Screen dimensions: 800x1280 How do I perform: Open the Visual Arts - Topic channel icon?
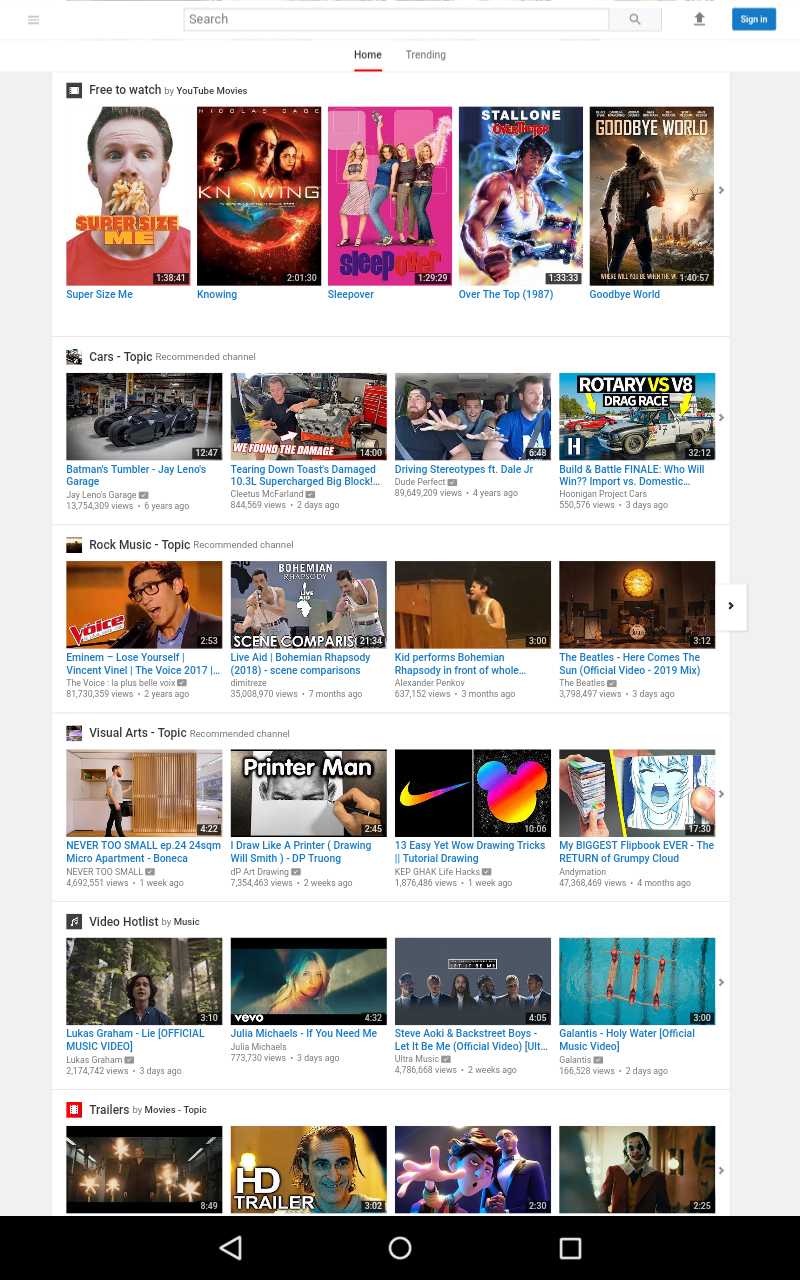pos(73,733)
